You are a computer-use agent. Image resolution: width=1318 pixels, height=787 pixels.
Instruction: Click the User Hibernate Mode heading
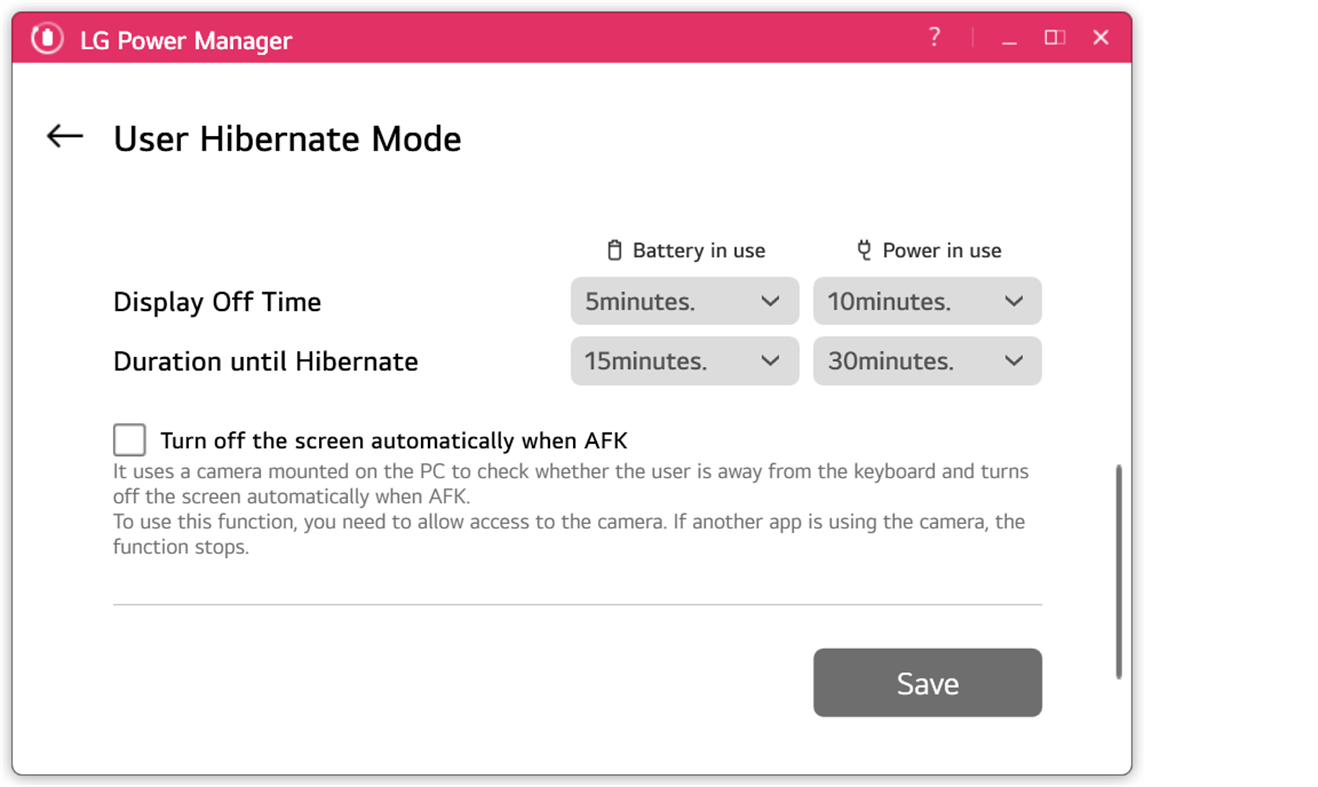pyautogui.click(x=287, y=139)
